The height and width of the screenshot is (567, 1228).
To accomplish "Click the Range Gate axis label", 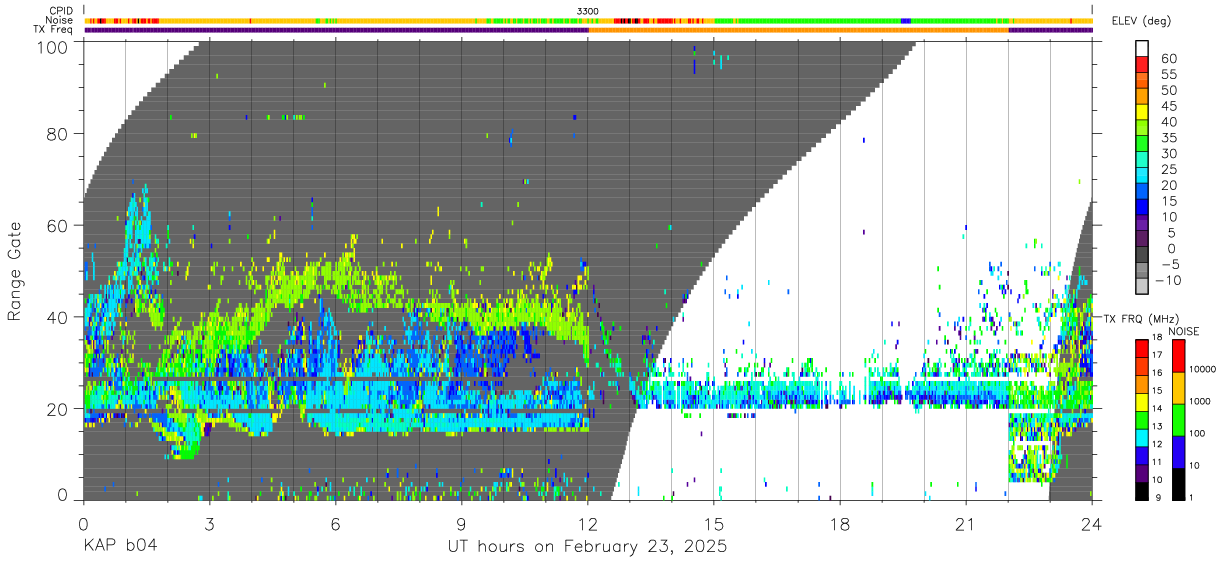I will 16,272.
